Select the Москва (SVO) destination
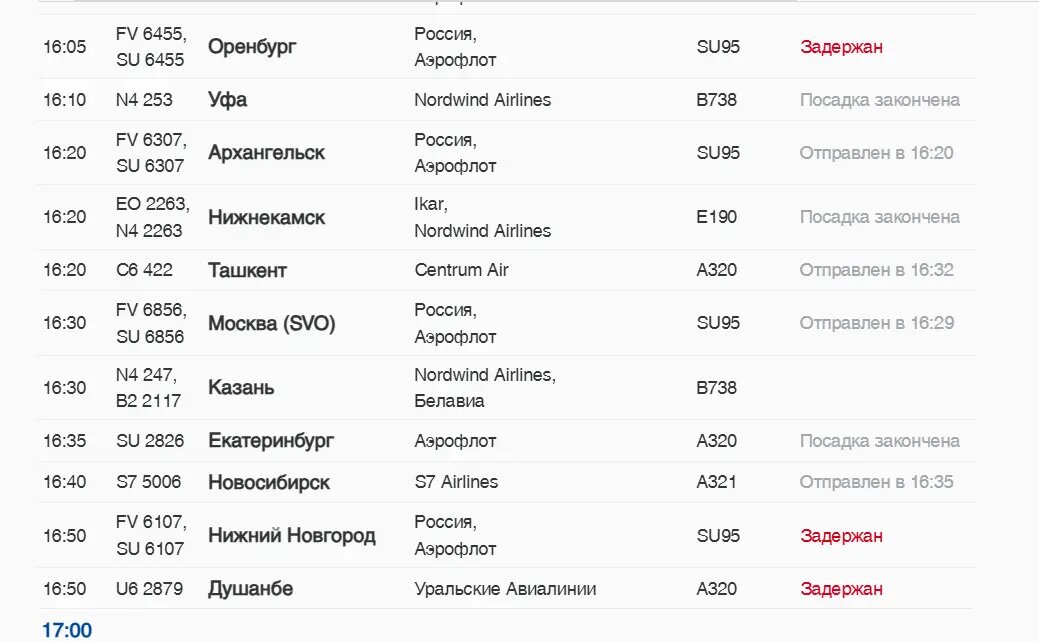Image resolution: width=1039 pixels, height=641 pixels. [x=271, y=323]
